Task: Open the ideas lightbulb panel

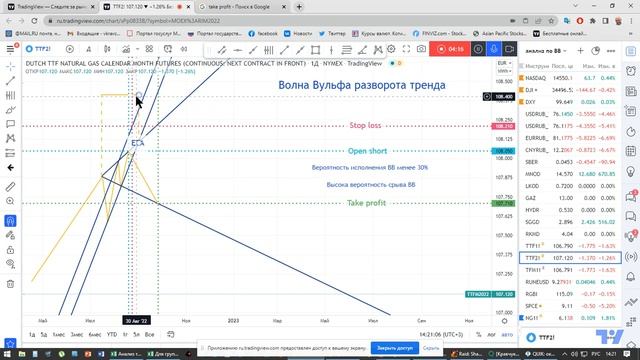Action: (631, 171)
